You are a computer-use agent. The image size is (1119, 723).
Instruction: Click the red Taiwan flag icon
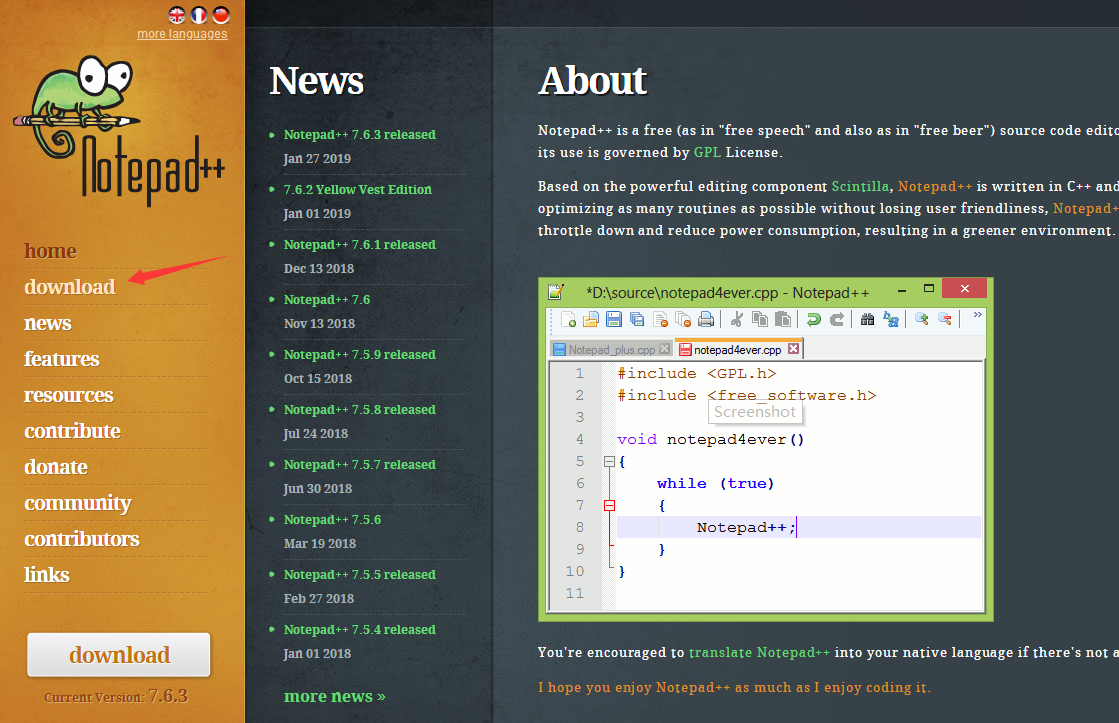(221, 14)
